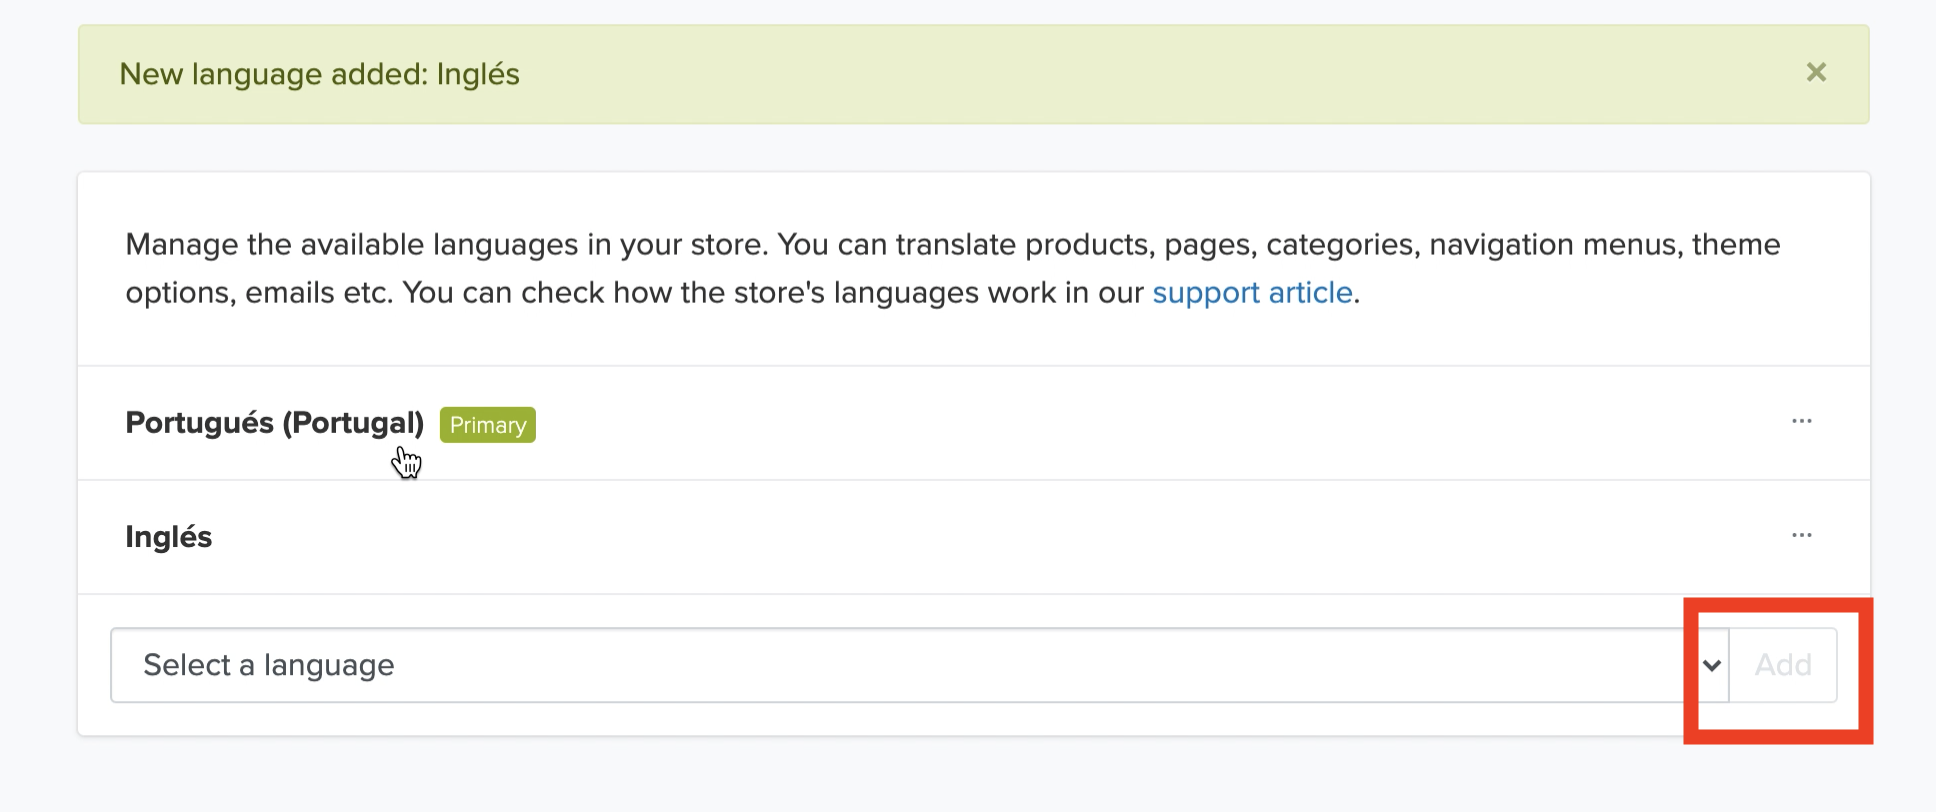Open the three-dot menu for Inglés
The width and height of the screenshot is (1936, 812).
[x=1801, y=535]
